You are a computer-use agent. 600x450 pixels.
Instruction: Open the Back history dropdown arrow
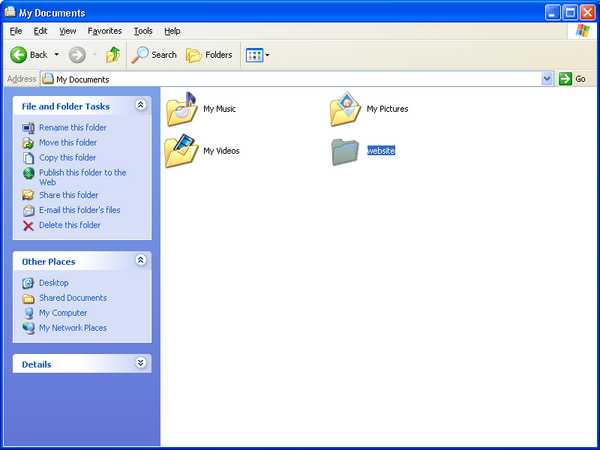click(57, 55)
